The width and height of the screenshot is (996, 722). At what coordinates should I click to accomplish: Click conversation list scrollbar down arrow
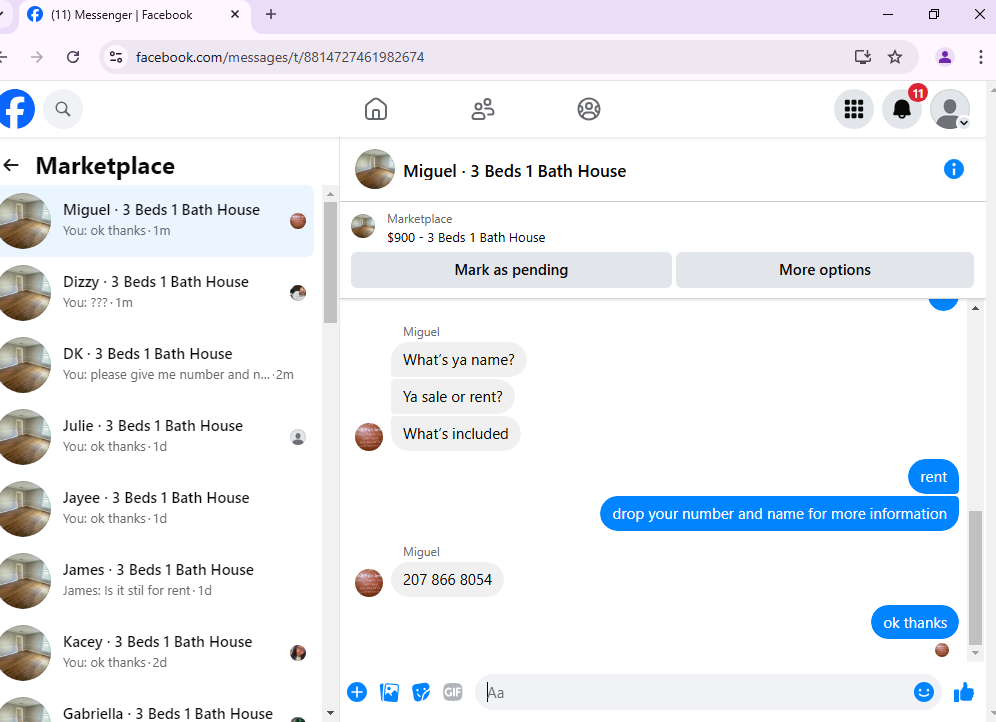(x=330, y=713)
